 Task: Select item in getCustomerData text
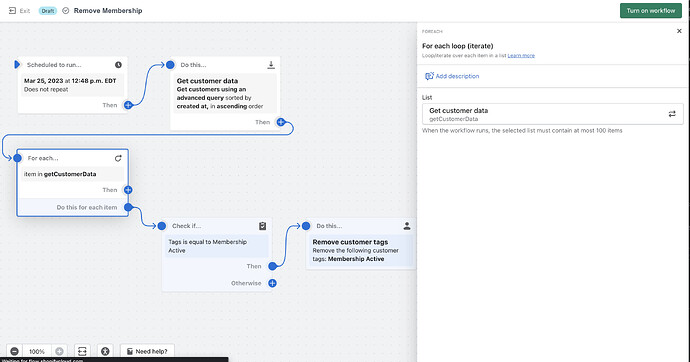60,174
